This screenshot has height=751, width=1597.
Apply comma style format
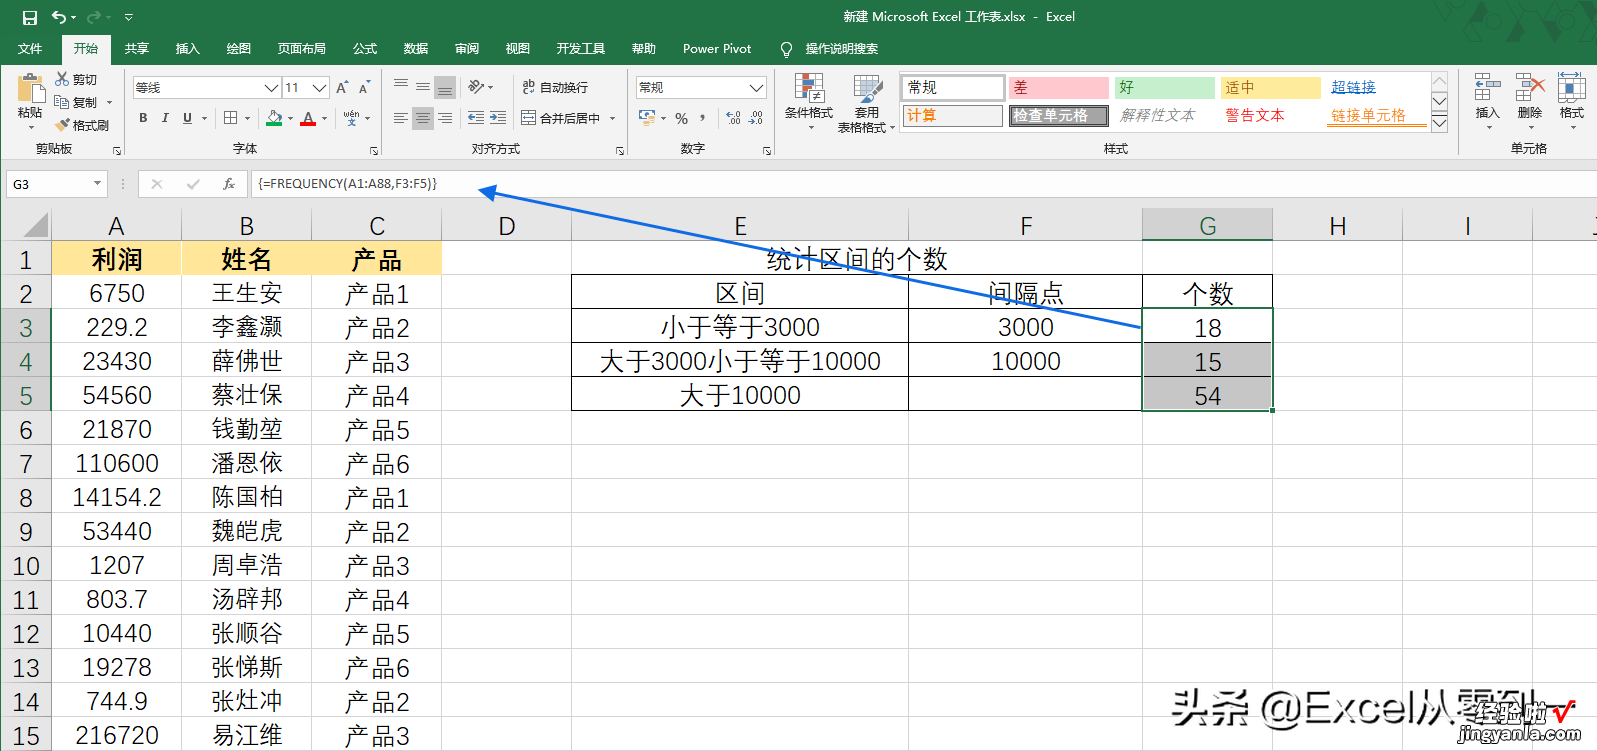(703, 118)
